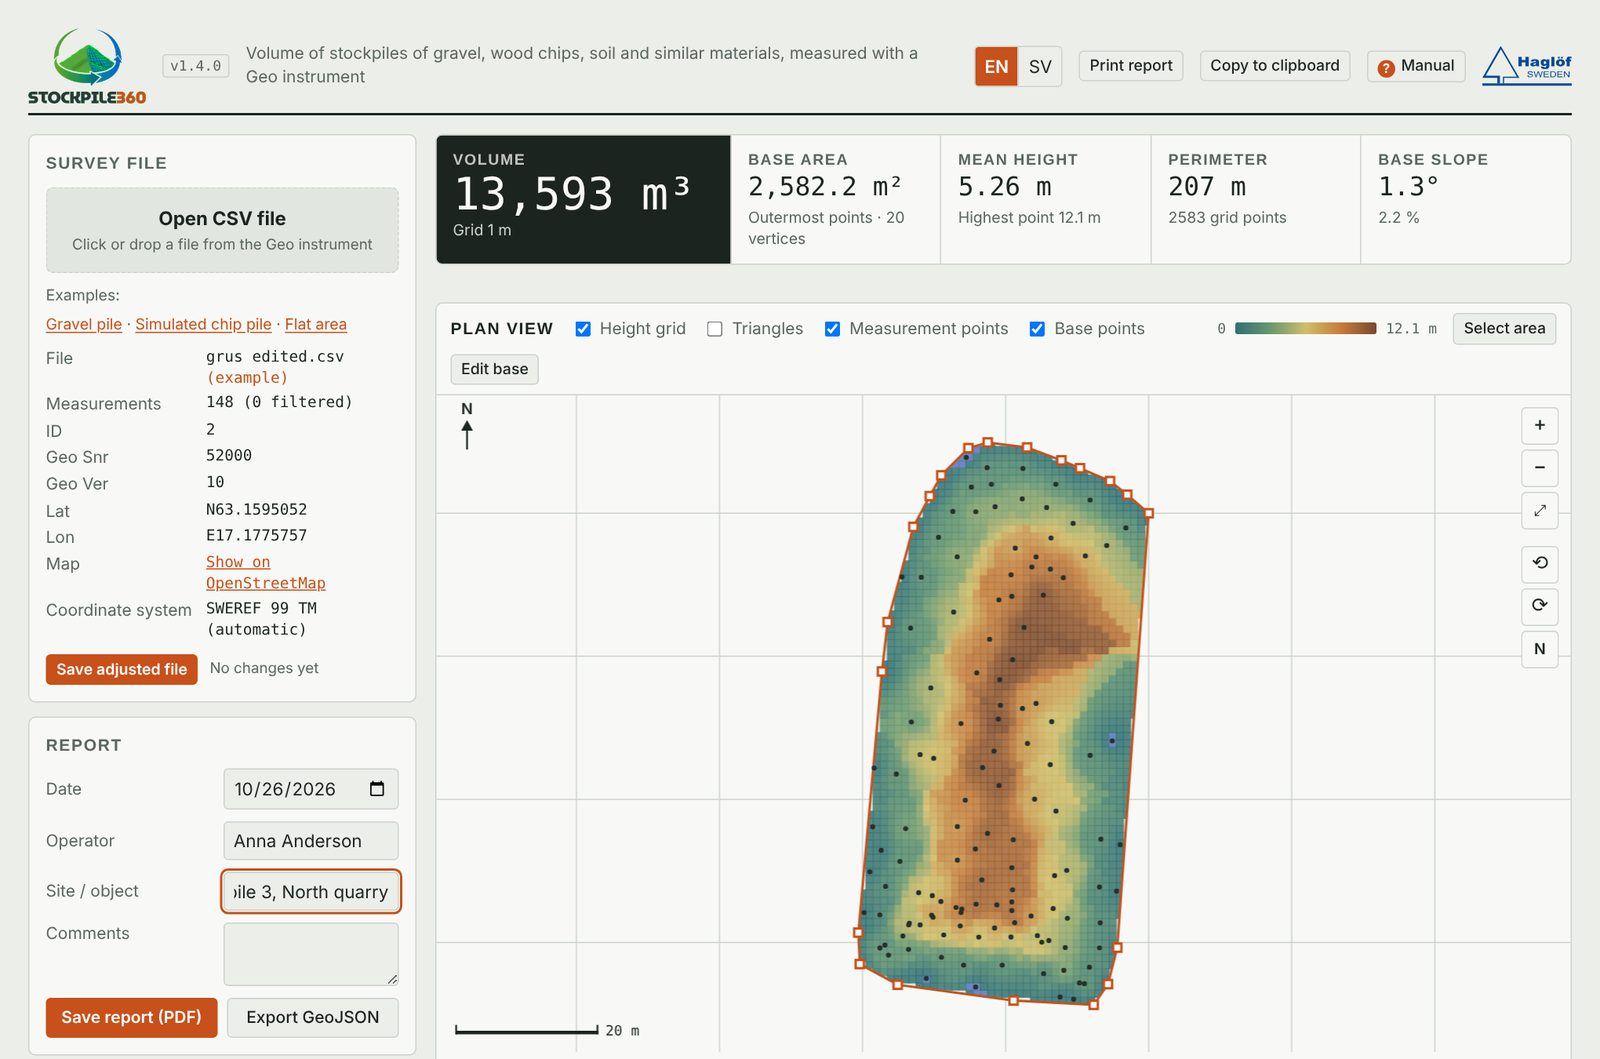The height and width of the screenshot is (1059, 1600).
Task: Open Show on OpenStreetMap link
Action: point(266,573)
